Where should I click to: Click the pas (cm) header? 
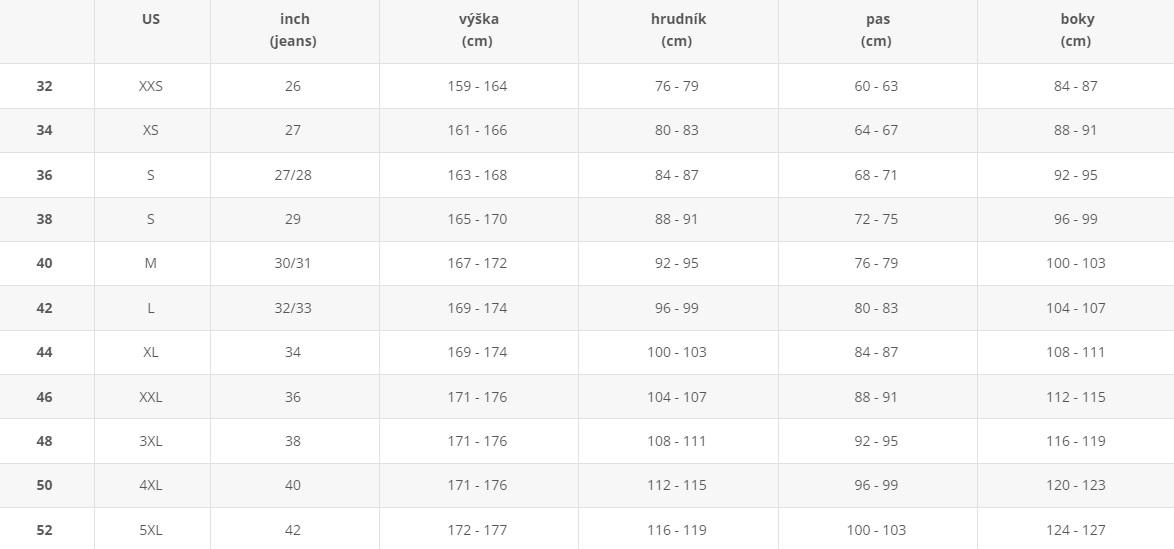click(876, 31)
